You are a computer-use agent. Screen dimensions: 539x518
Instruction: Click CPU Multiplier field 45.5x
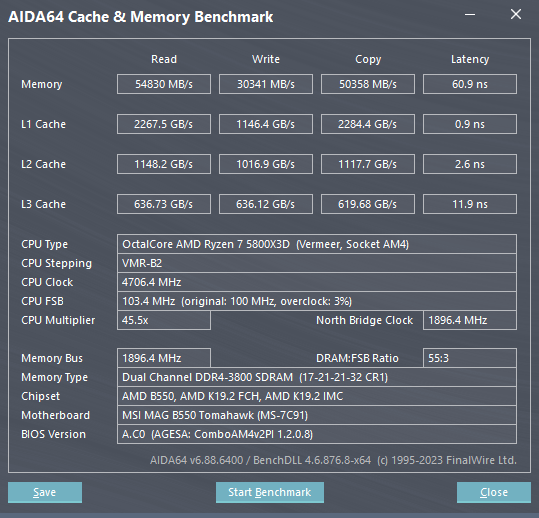click(x=164, y=320)
